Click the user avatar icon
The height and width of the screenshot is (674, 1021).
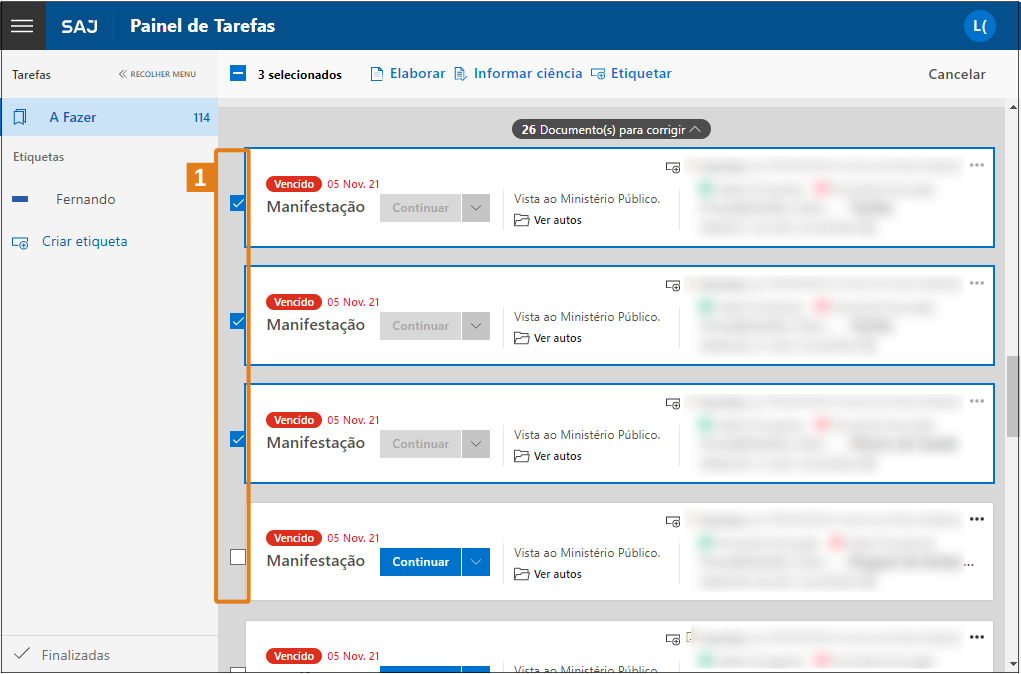[x=979, y=26]
